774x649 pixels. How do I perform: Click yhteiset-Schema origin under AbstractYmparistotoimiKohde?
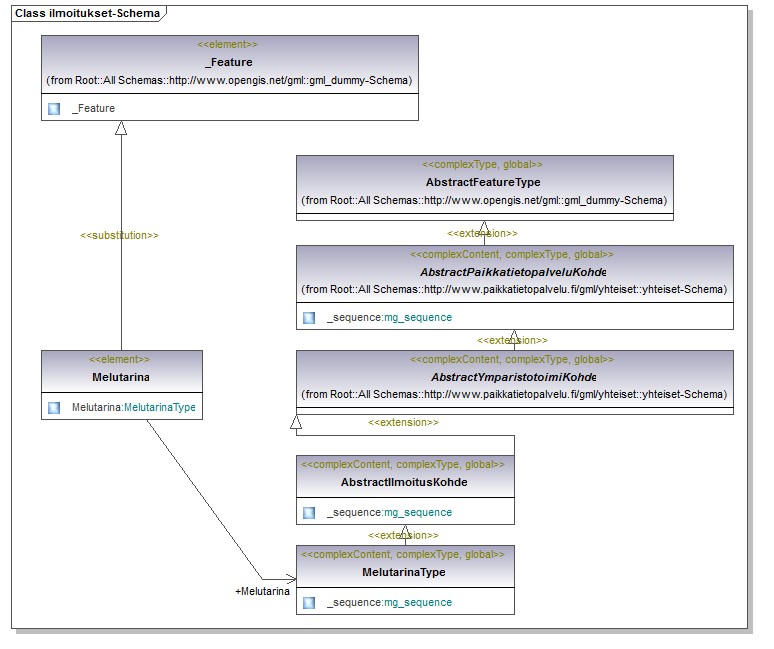[514, 395]
